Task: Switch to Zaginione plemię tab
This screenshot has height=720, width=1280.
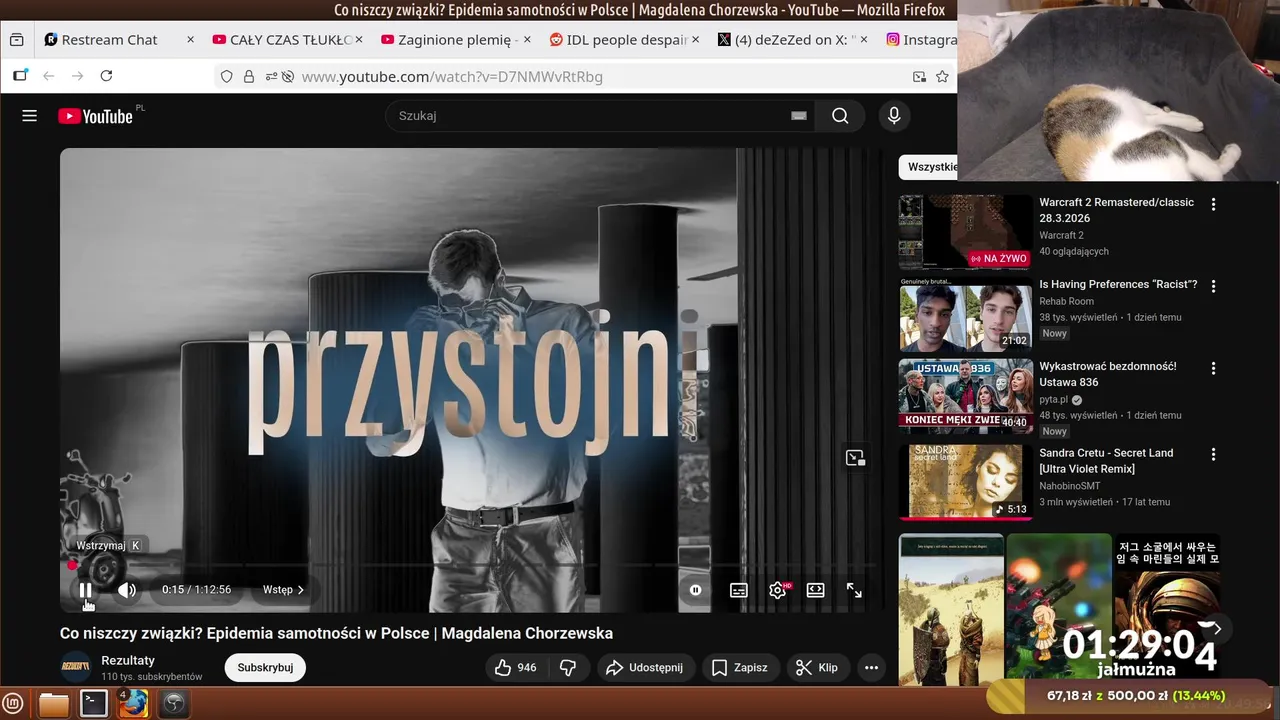Action: coord(455,40)
